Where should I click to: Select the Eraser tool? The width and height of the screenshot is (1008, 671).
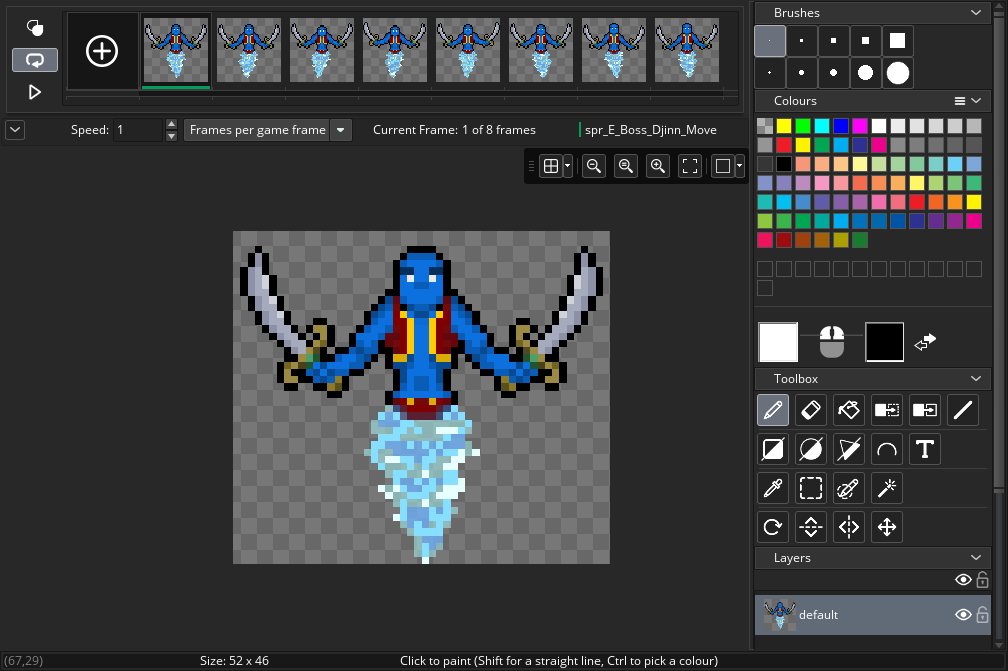coord(810,410)
